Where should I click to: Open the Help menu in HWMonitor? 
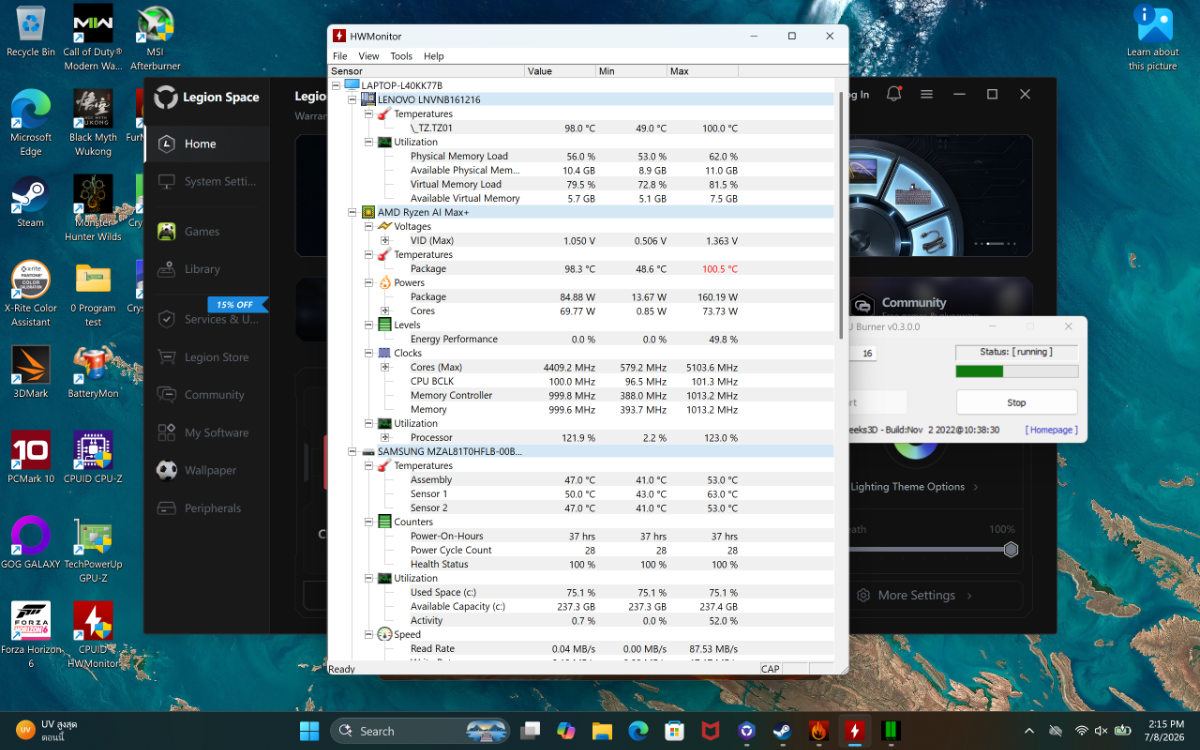tap(434, 56)
